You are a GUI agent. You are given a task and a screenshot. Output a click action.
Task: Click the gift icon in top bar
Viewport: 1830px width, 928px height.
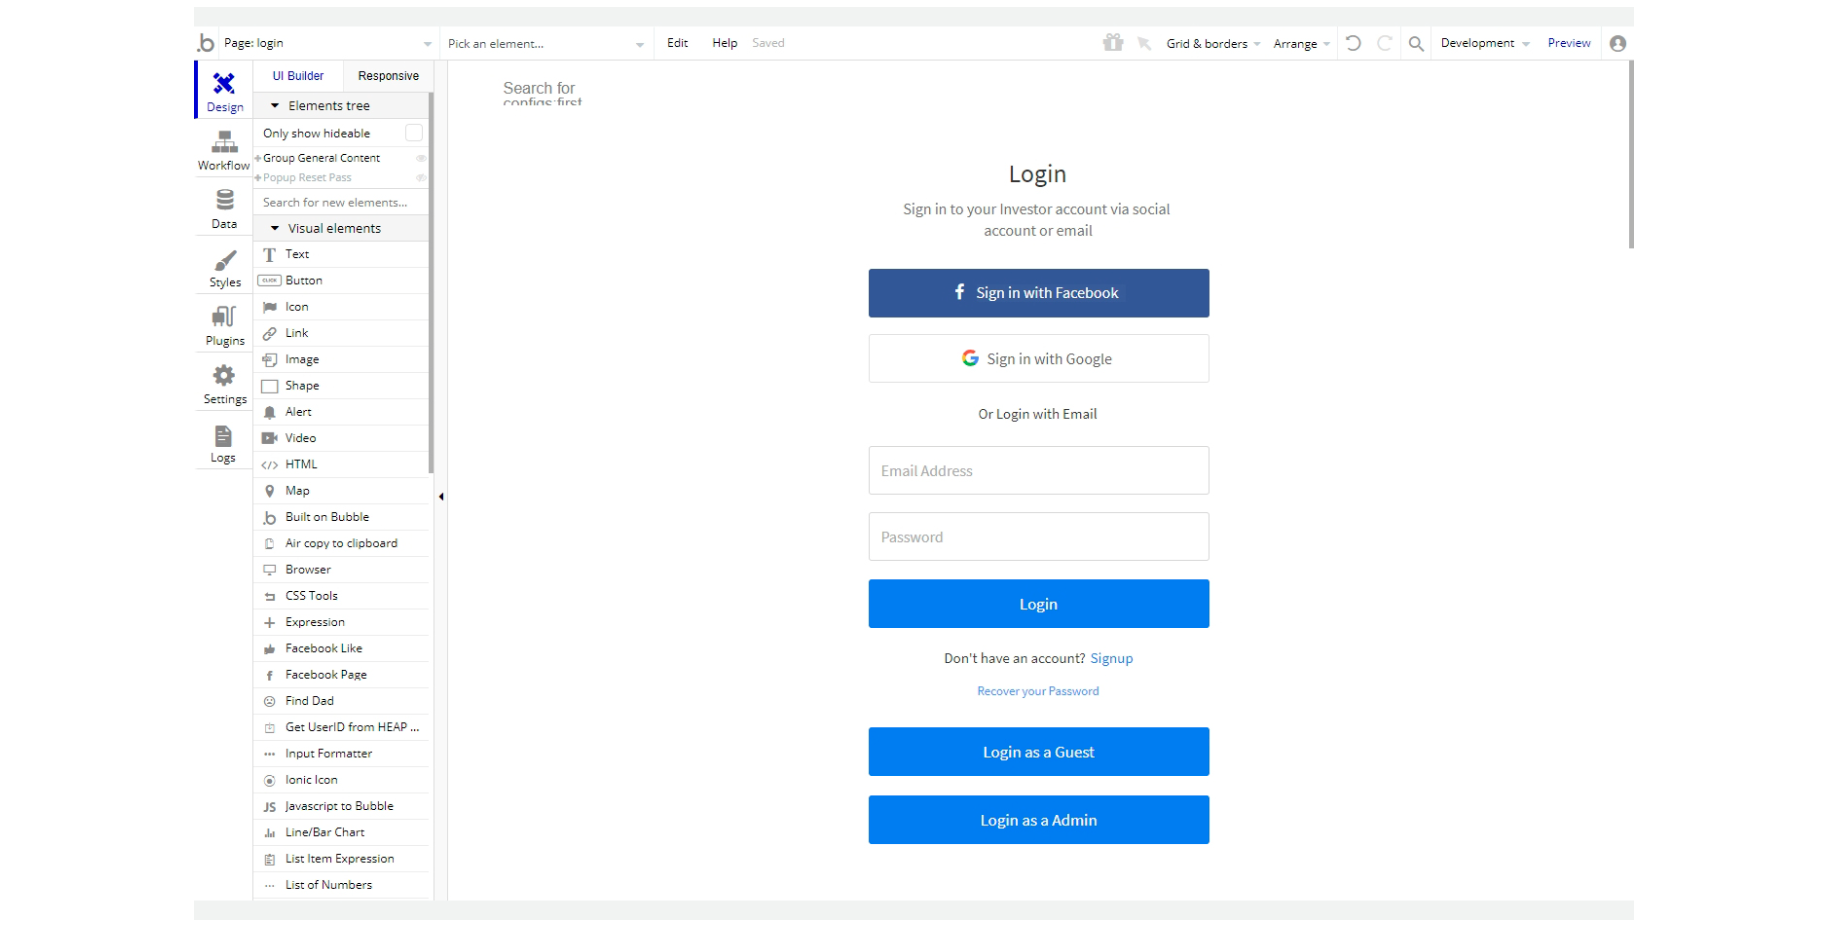click(x=1113, y=42)
